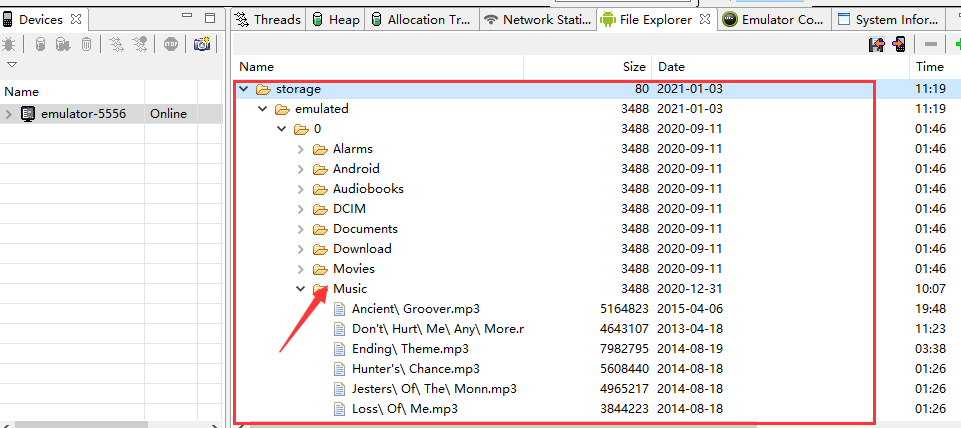Click the Cause GC trash can icon
Image resolution: width=961 pixels, height=428 pixels.
(87, 44)
